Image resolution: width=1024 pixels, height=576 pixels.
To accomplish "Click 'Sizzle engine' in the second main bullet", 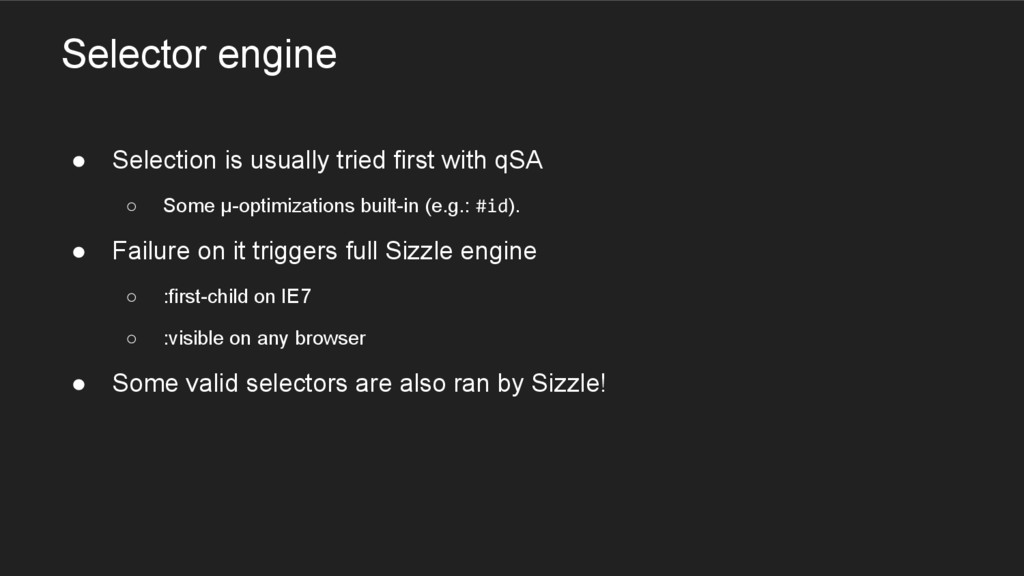I will [460, 252].
